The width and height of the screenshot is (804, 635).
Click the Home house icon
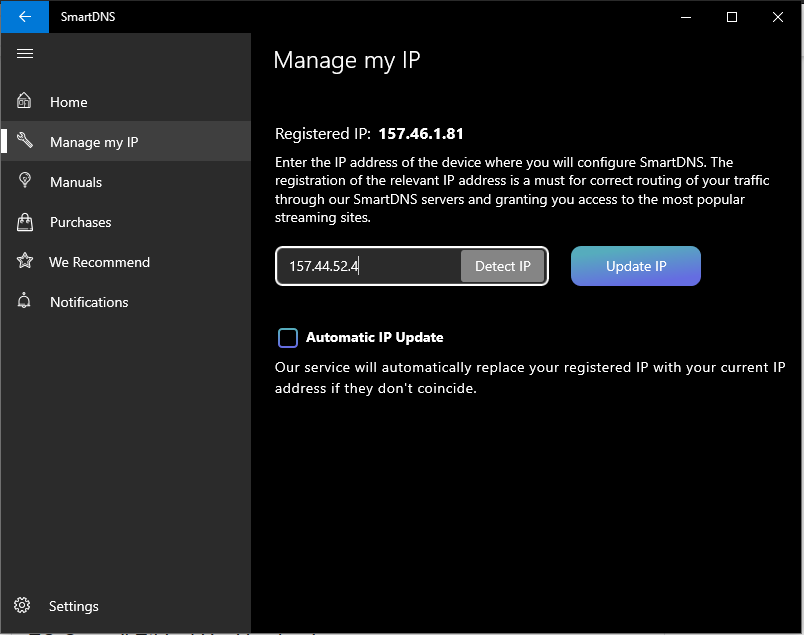(x=24, y=101)
